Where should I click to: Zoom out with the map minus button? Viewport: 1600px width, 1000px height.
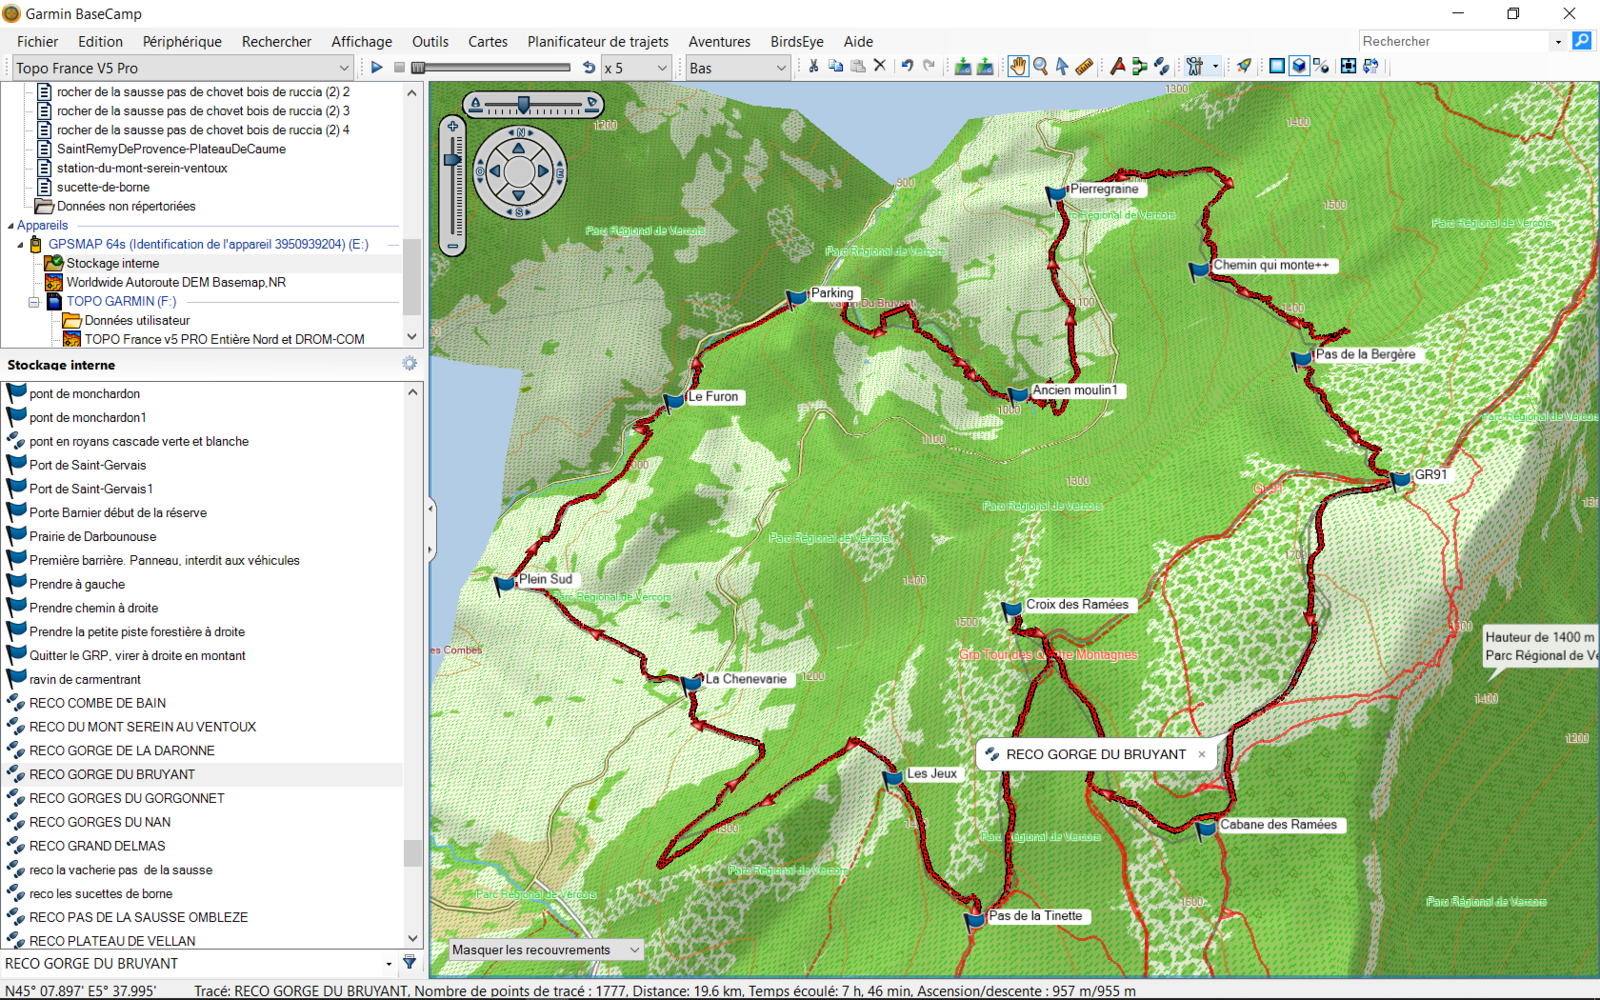click(452, 246)
